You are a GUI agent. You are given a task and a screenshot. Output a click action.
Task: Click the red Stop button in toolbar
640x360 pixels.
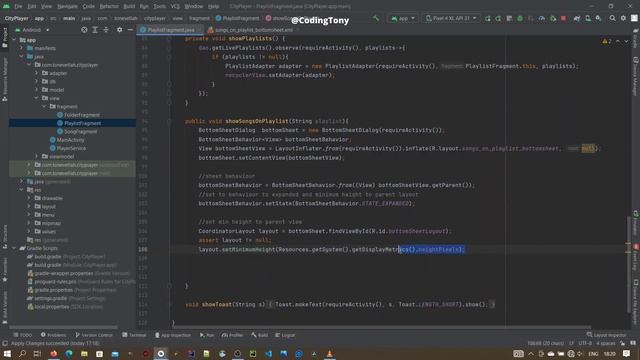click(563, 18)
